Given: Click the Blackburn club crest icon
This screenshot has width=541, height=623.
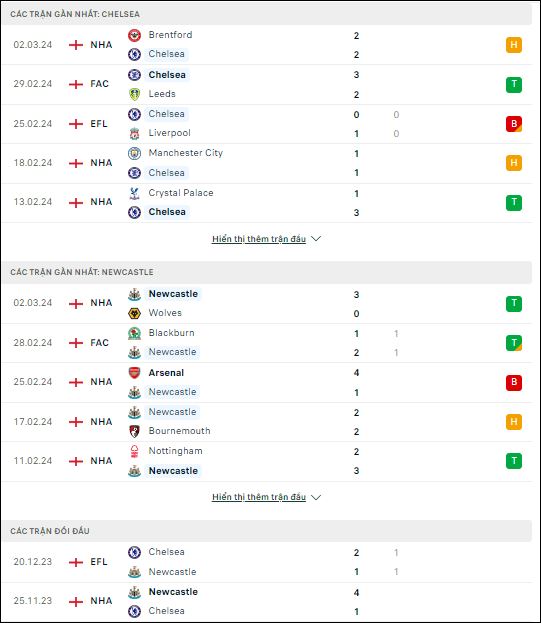Looking at the screenshot, I should click(134, 333).
